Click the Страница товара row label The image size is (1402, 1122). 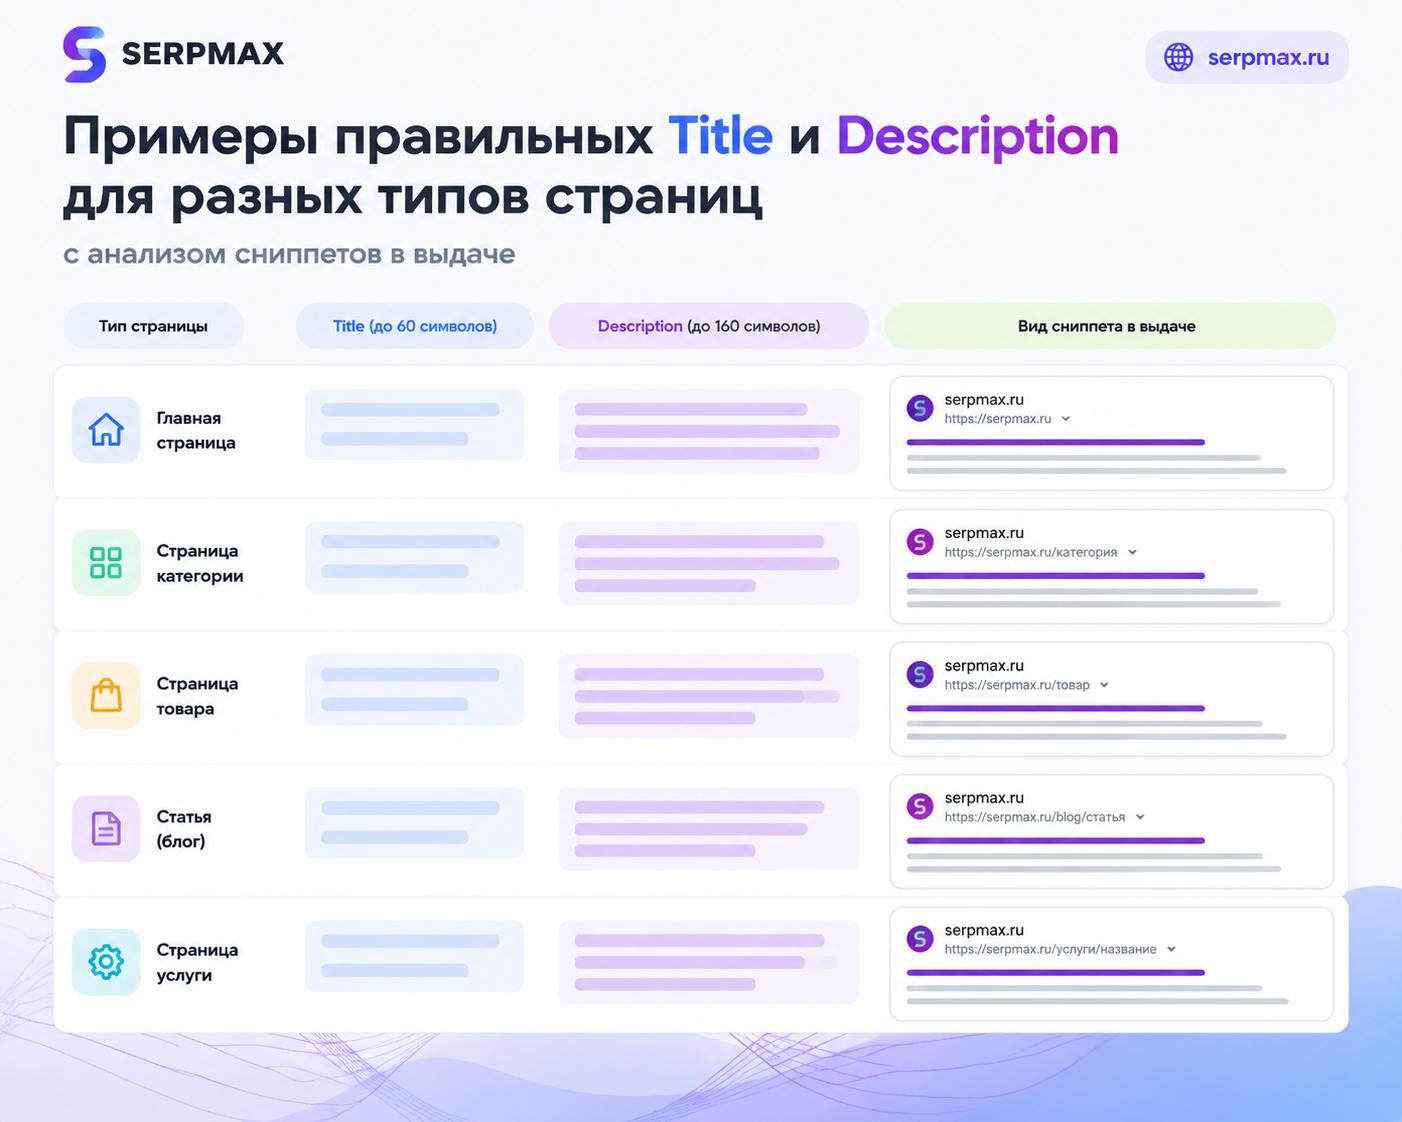(197, 696)
